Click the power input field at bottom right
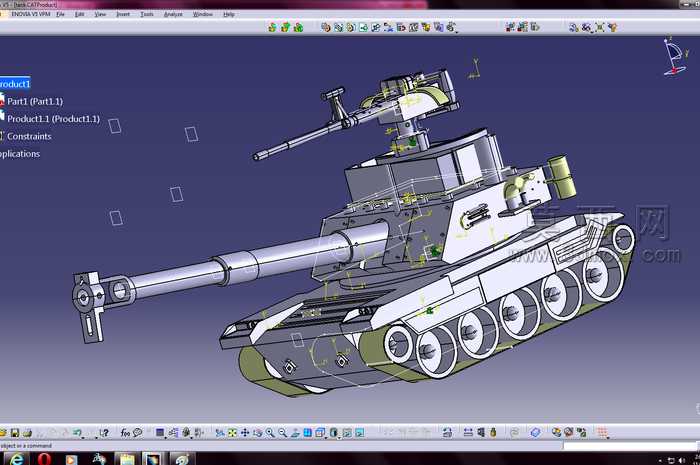Viewport: 700px width, 465px height. pyautogui.click(x=629, y=446)
